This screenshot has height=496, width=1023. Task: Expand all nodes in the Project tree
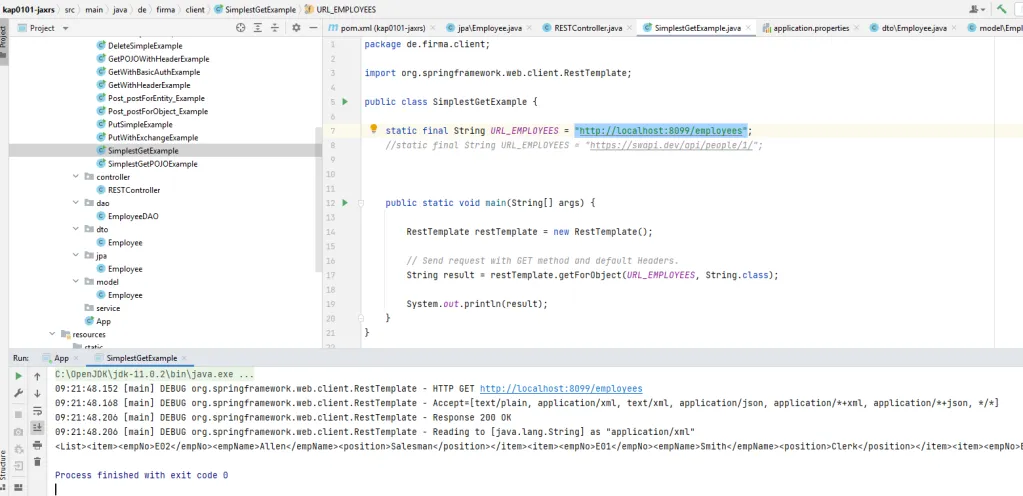(x=258, y=27)
